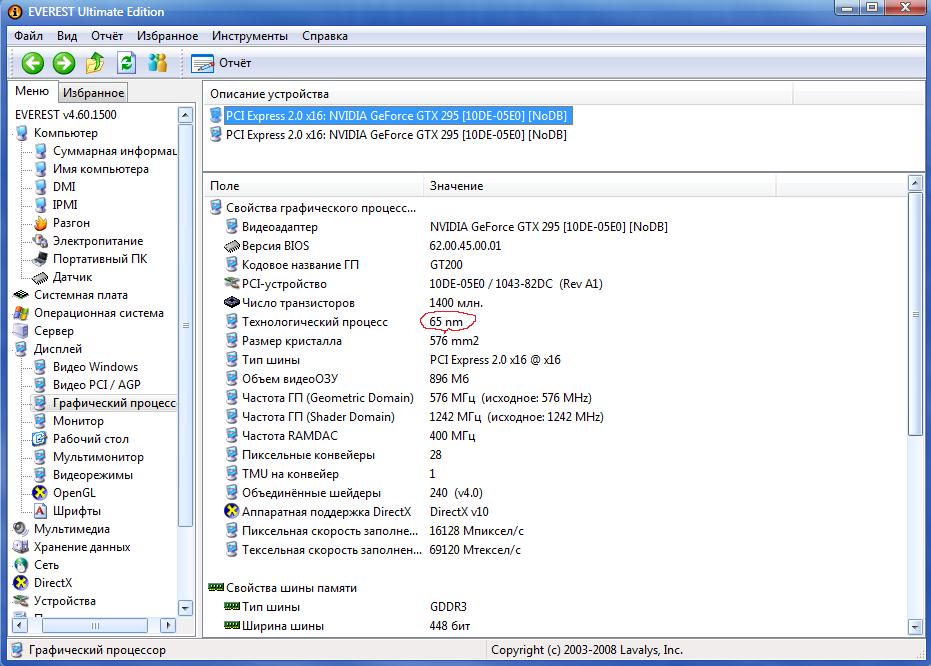Viewport: 931px width, 666px height.
Task: Collapse the Дисплей tree node
Action: point(58,349)
